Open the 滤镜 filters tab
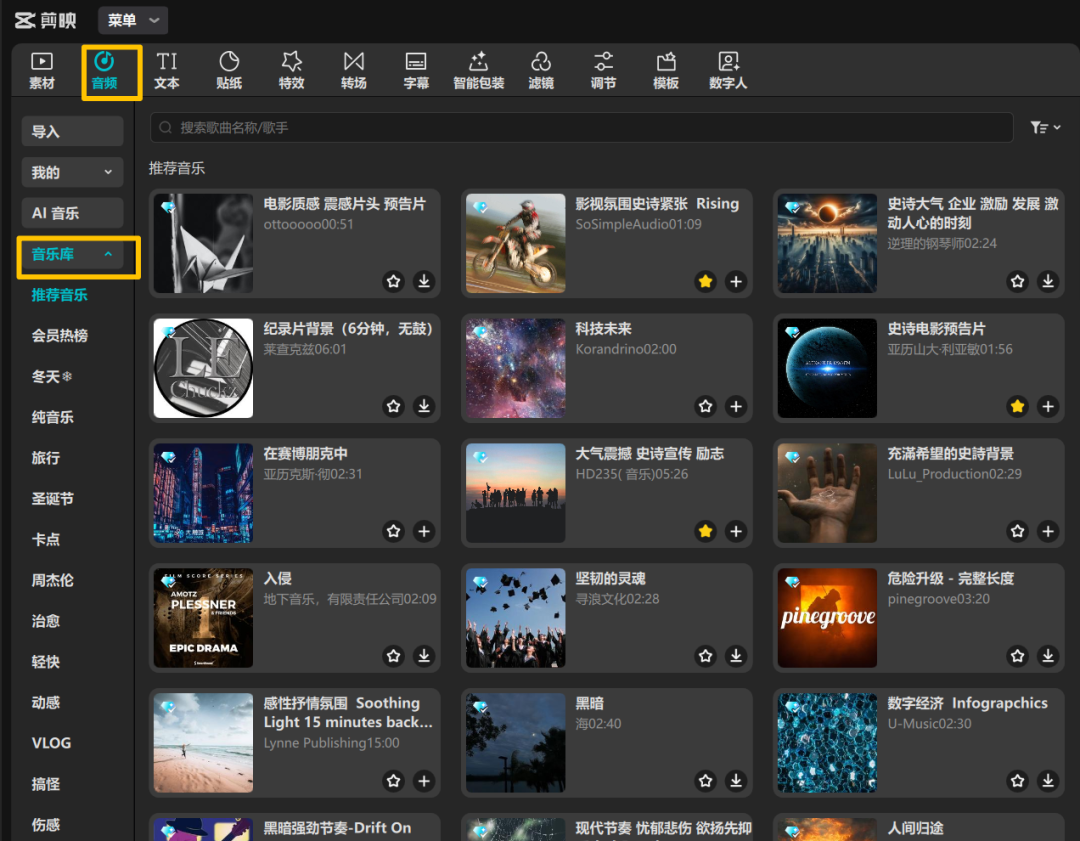This screenshot has height=841, width=1080. point(541,72)
